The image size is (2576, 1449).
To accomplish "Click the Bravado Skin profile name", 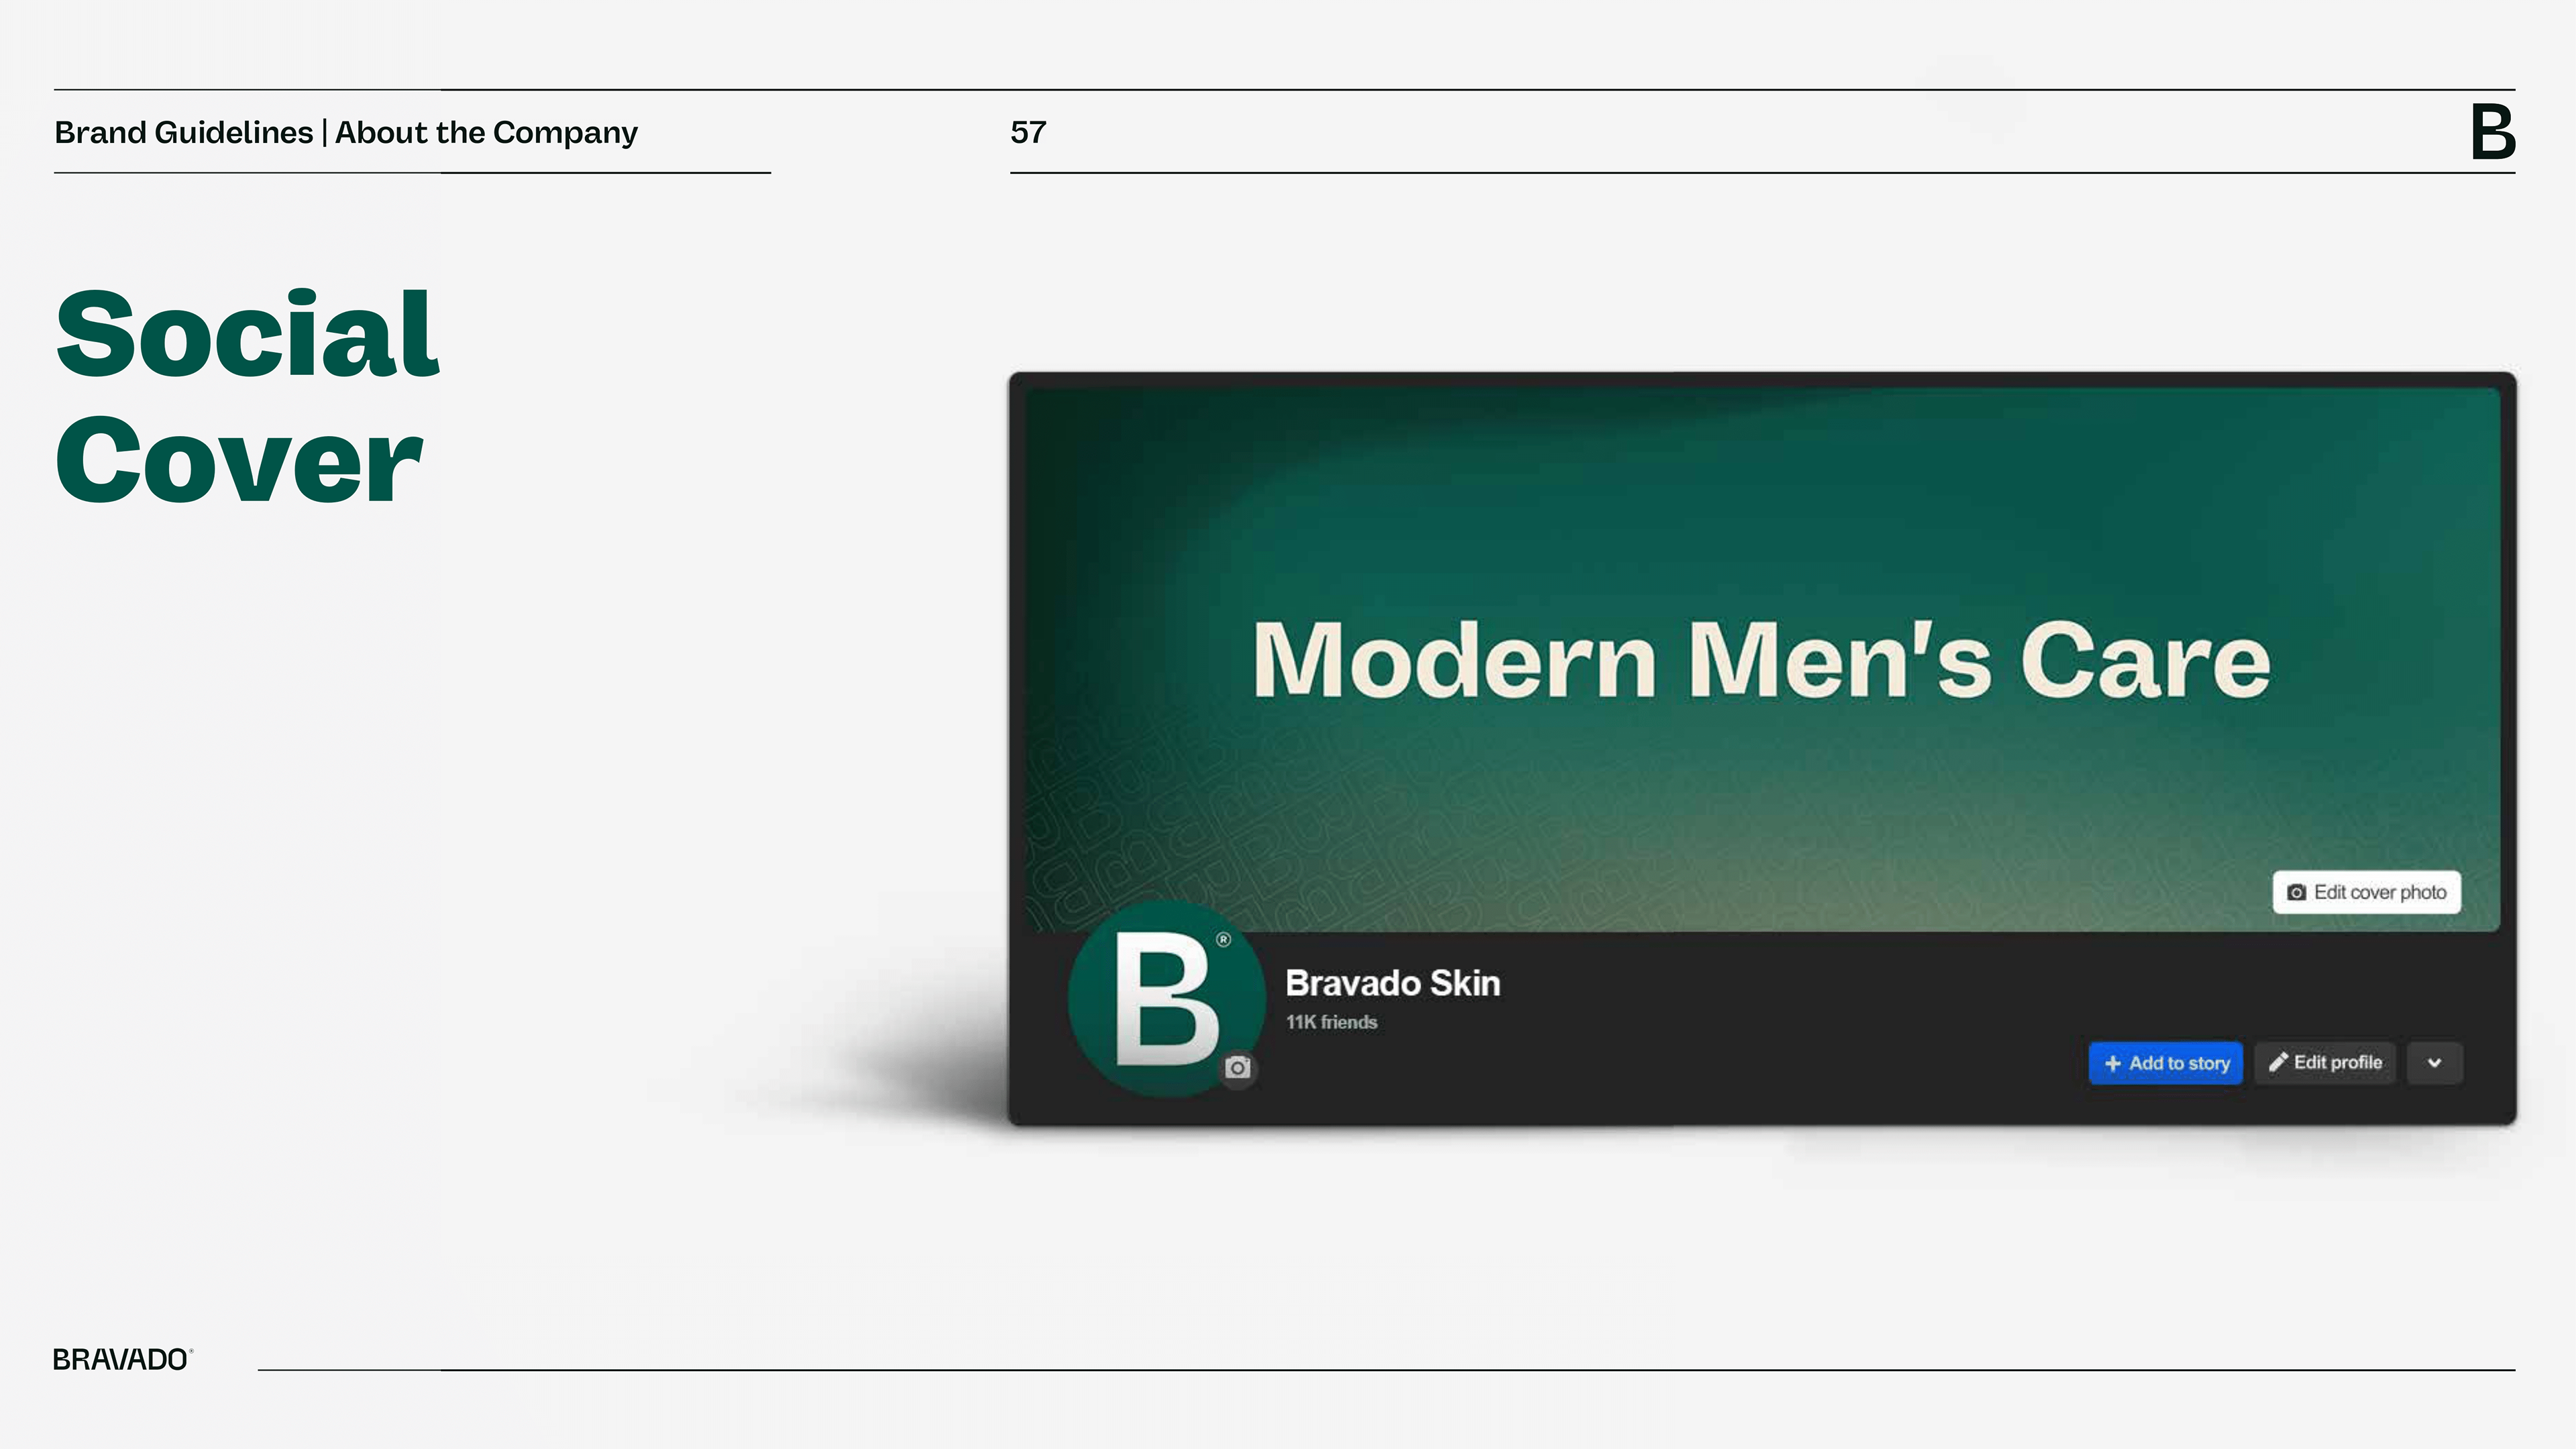I will [x=1392, y=983].
